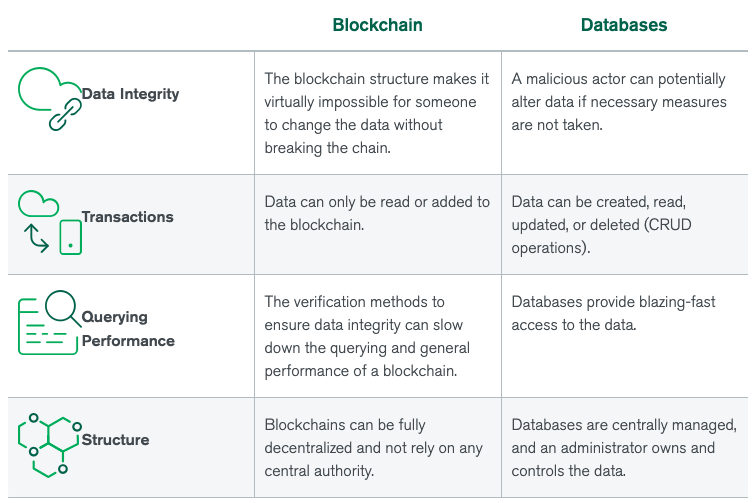Screen dimensions: 755x503
Task: Click the Querying Performance magnifier icon
Action: pos(50,322)
